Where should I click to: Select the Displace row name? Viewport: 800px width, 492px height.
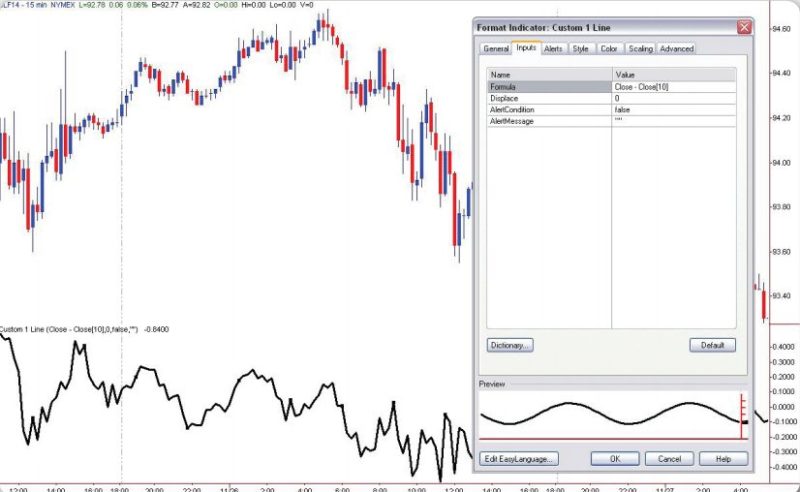pos(549,99)
